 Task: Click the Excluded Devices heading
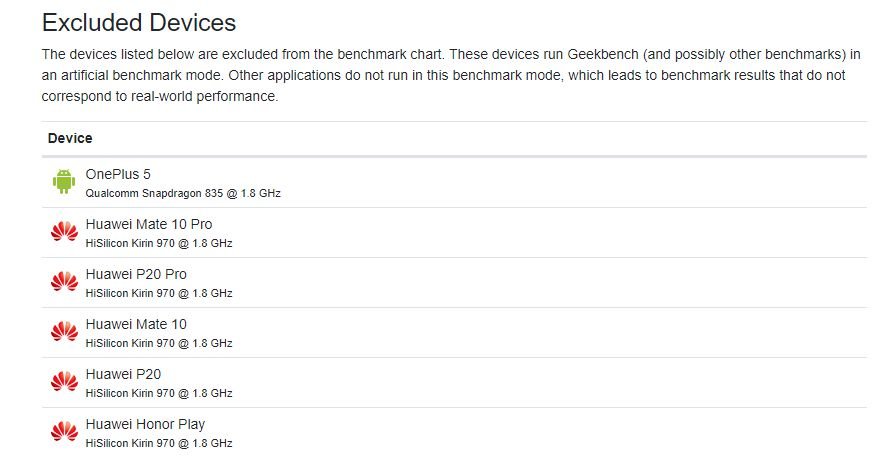(139, 22)
